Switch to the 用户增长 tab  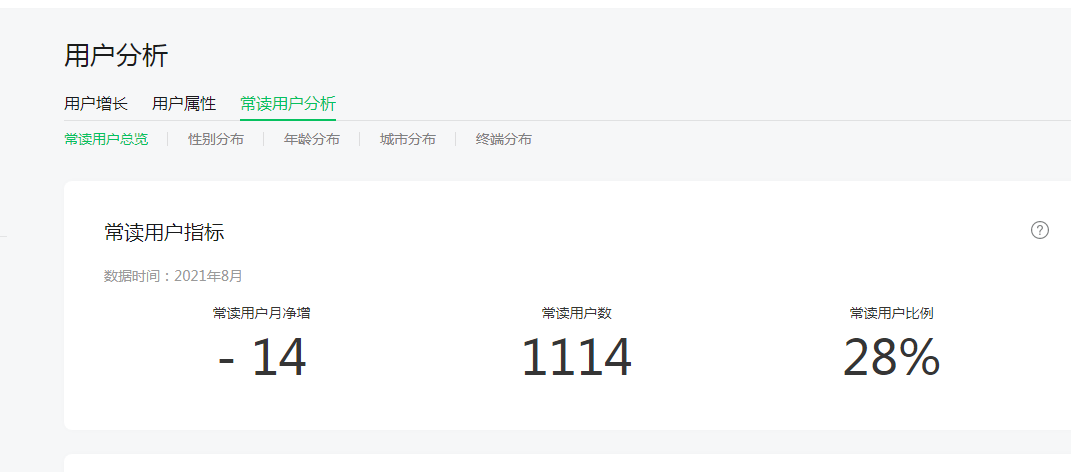point(96,104)
